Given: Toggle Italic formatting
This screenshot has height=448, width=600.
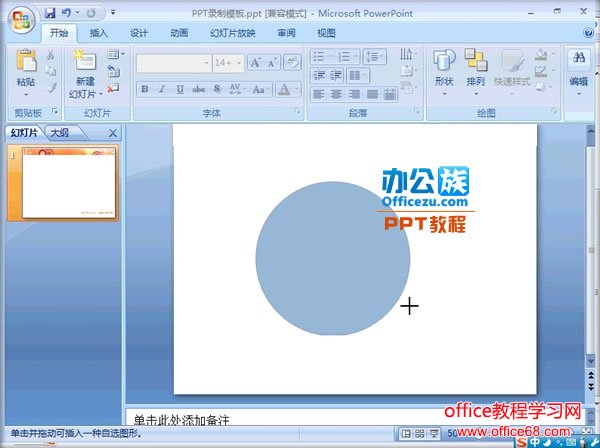Looking at the screenshot, I should point(162,90).
